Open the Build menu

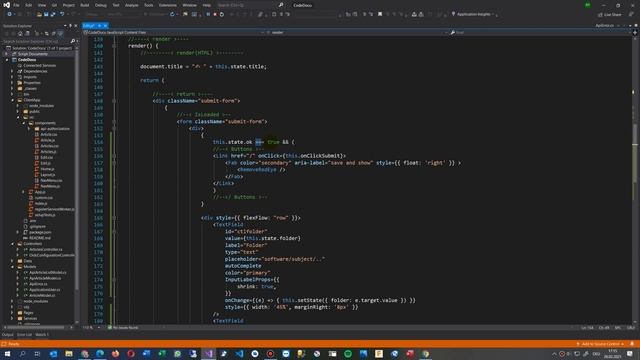84,5
